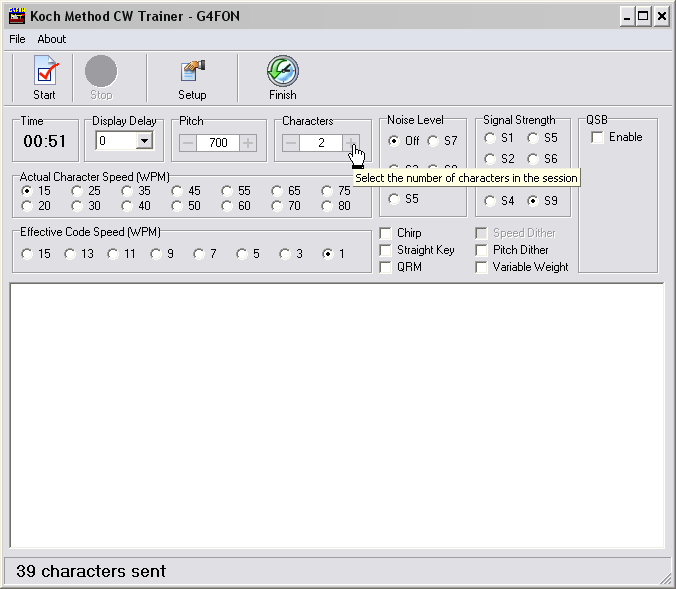Toggle the Straight Key checkbox
This screenshot has height=589, width=676.
(x=385, y=250)
